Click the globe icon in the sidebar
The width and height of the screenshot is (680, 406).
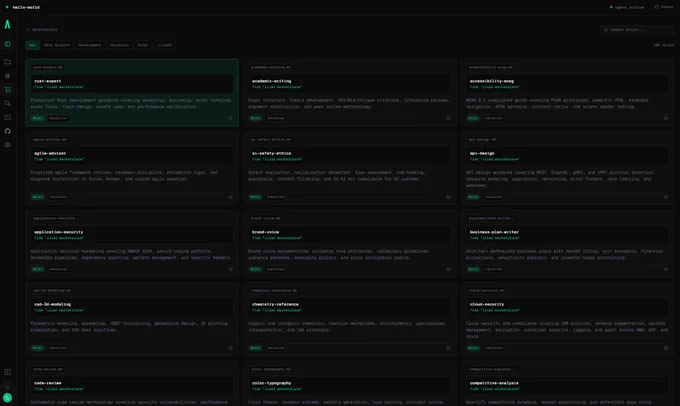(x=7, y=76)
